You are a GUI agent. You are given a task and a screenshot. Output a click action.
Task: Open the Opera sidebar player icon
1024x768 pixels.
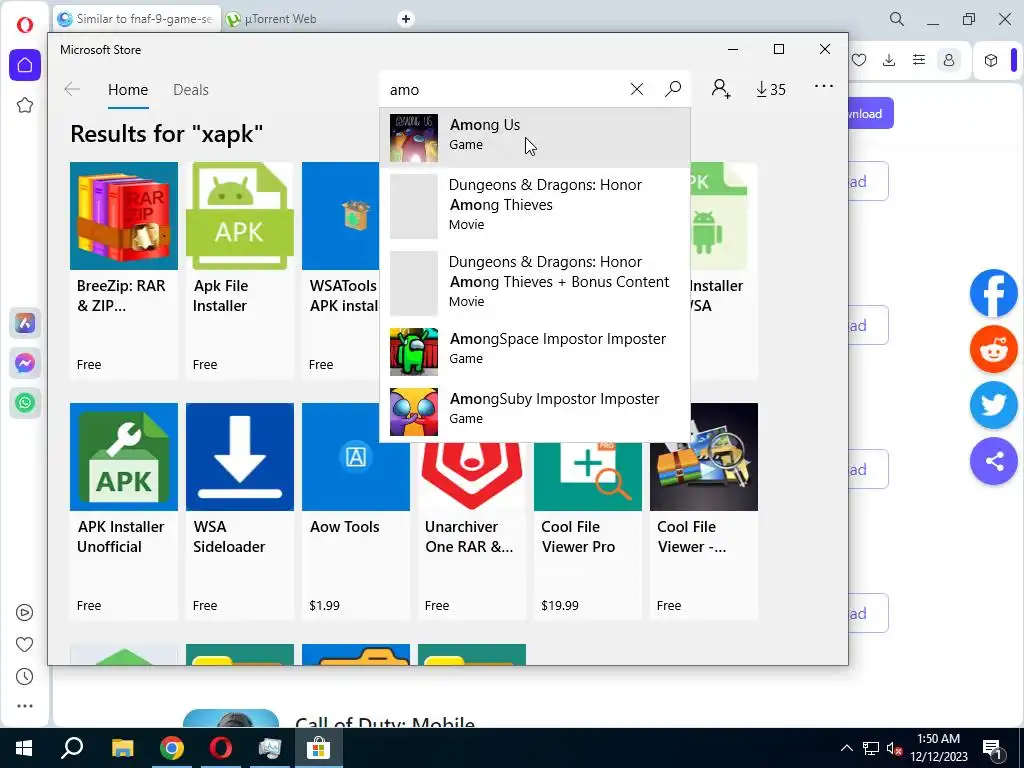25,613
